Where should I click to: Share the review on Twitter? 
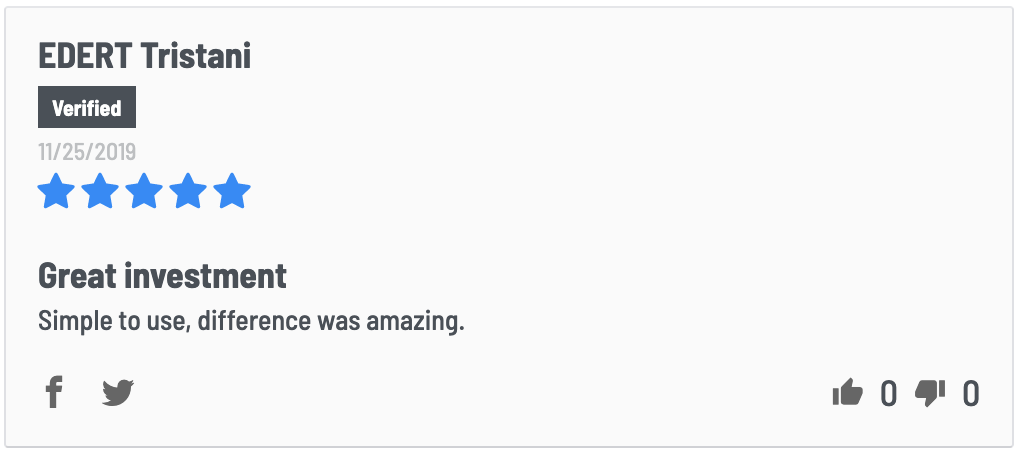coord(118,393)
